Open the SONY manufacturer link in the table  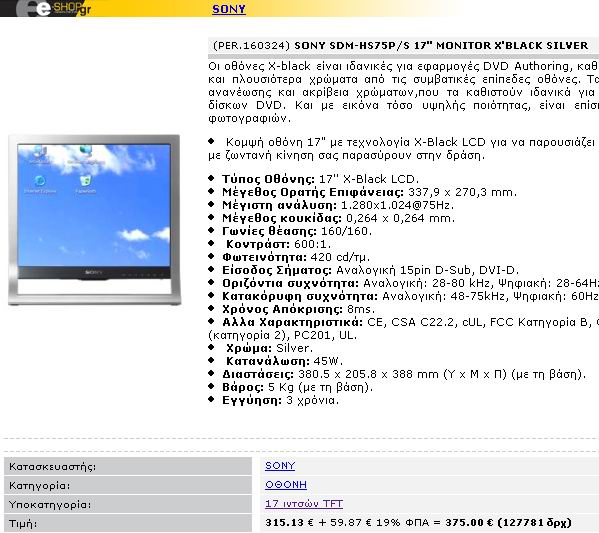coord(280,465)
